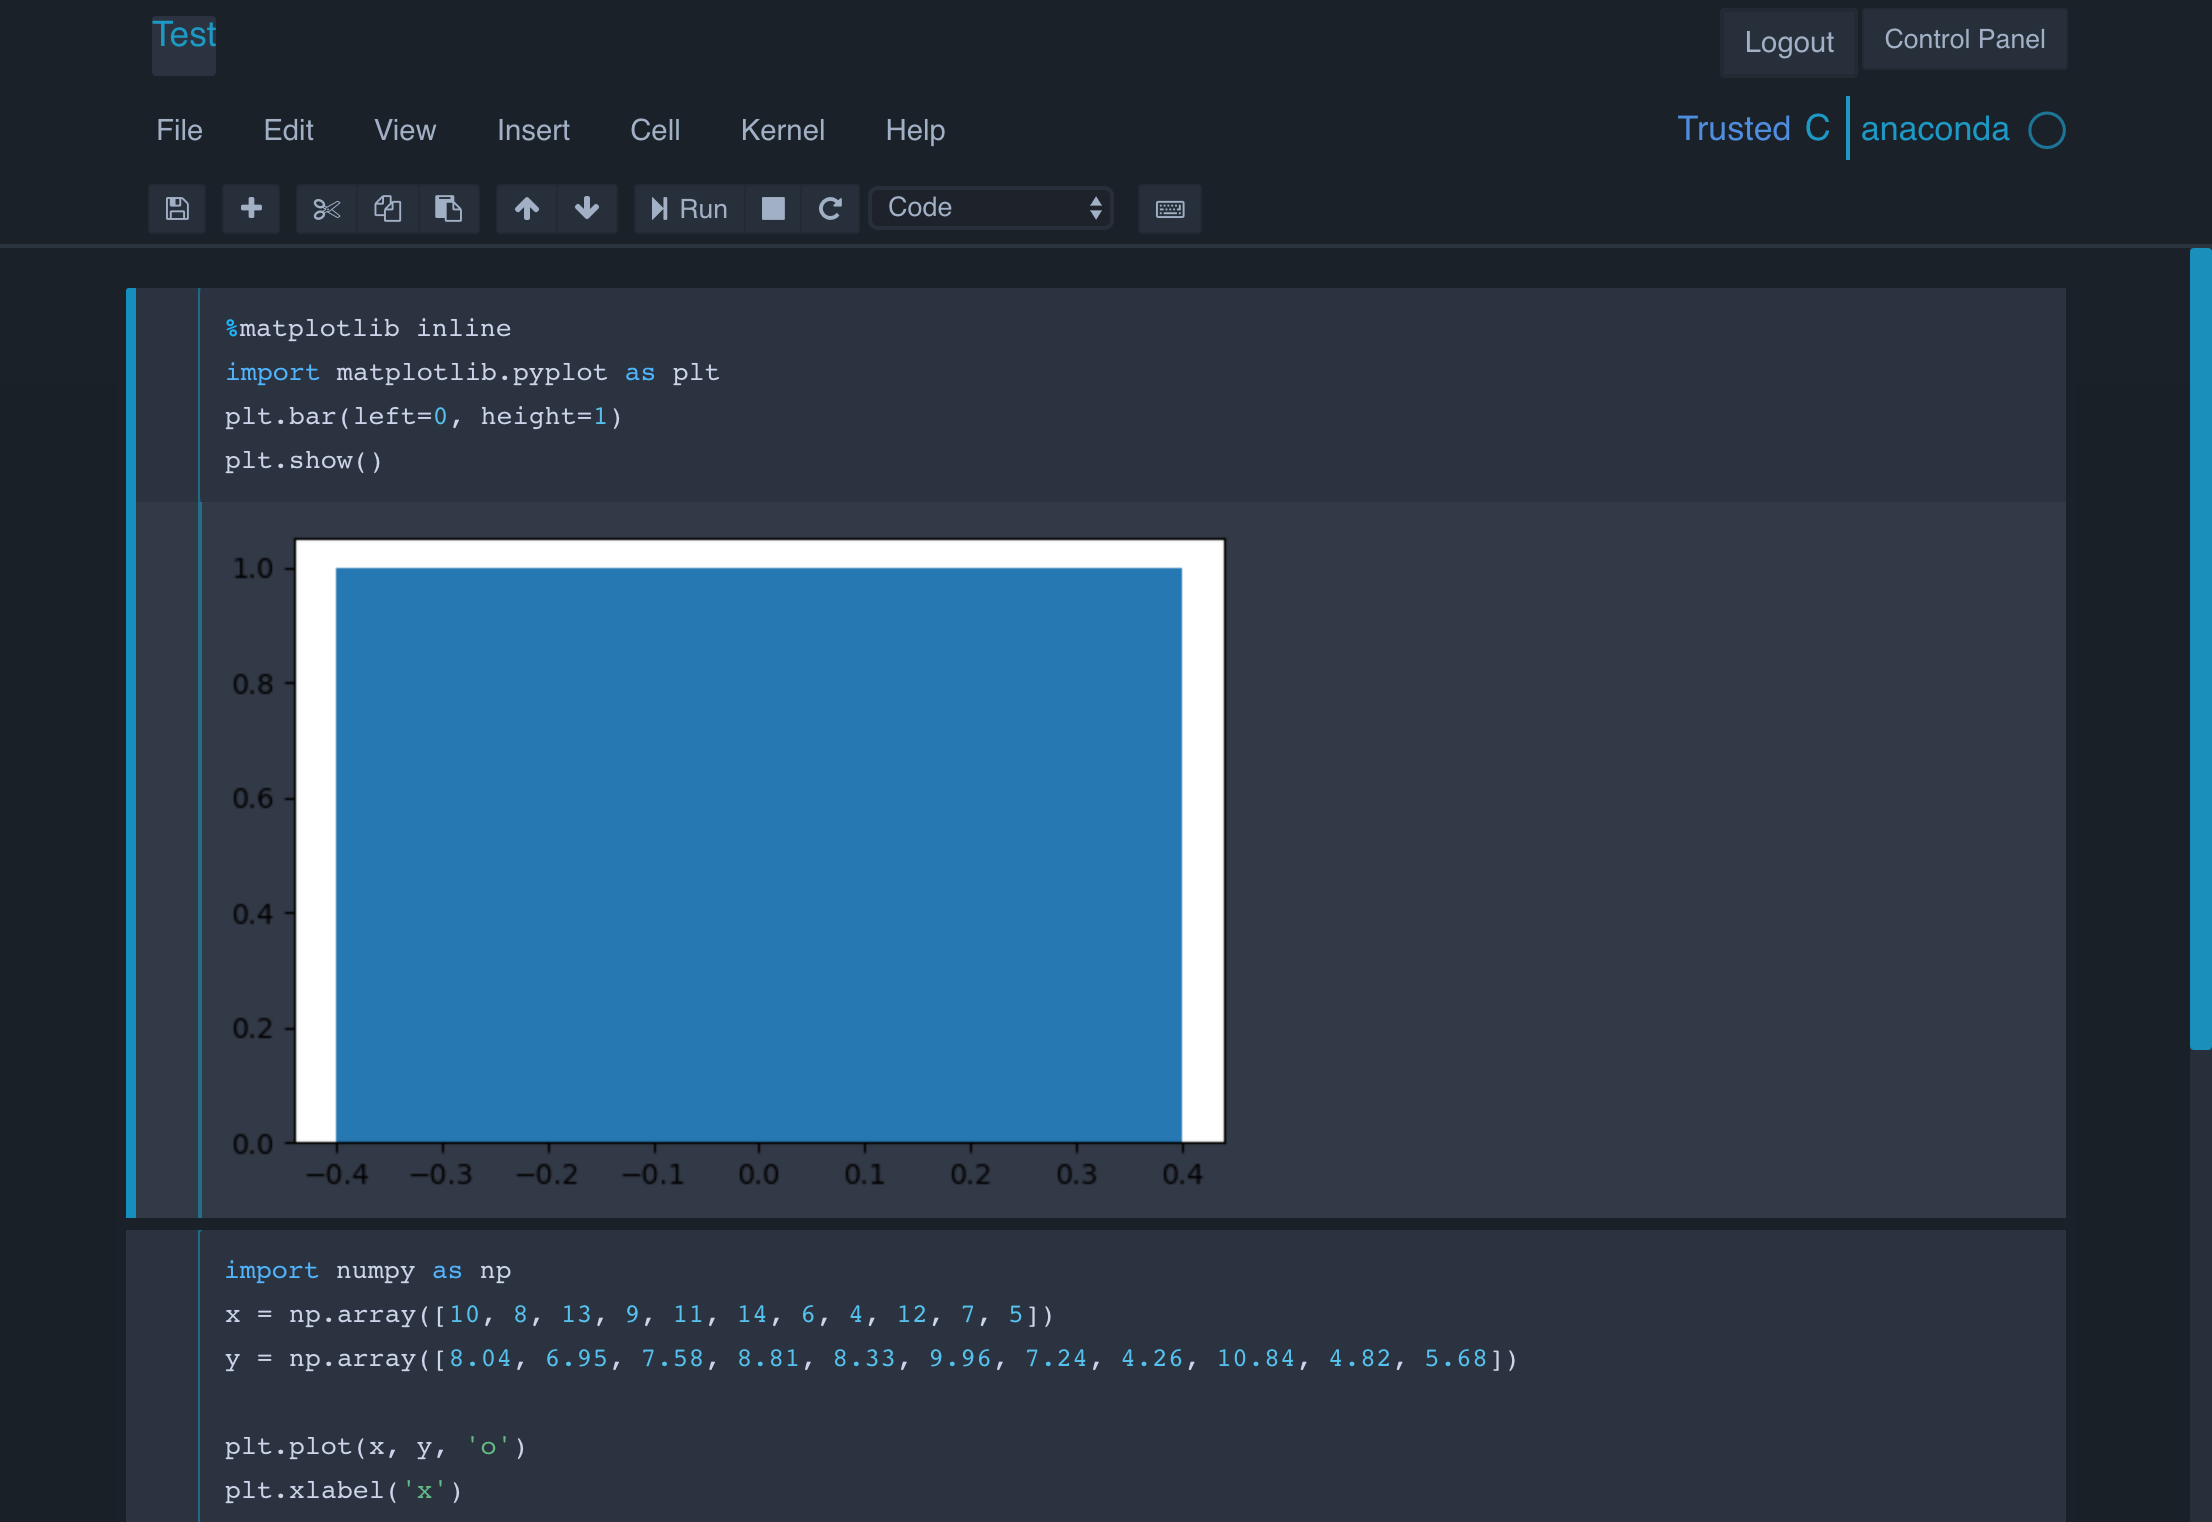Click the '%matplotlib inline' code line
2212x1522 pixels.
(x=368, y=328)
